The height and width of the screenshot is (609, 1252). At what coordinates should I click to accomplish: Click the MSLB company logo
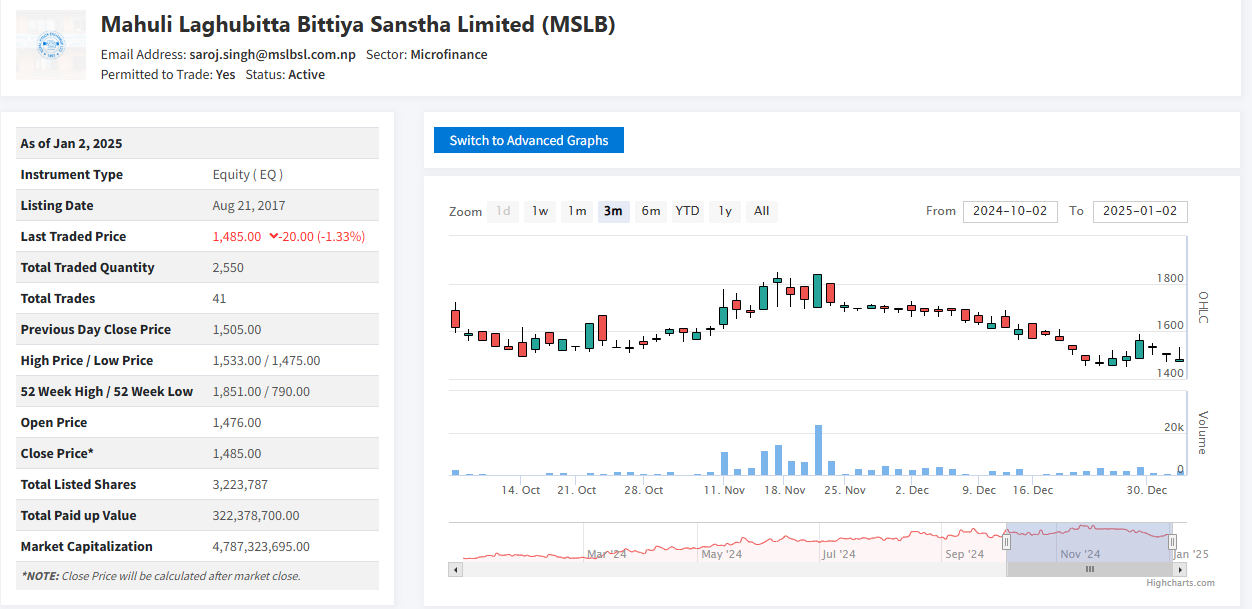[x=51, y=45]
